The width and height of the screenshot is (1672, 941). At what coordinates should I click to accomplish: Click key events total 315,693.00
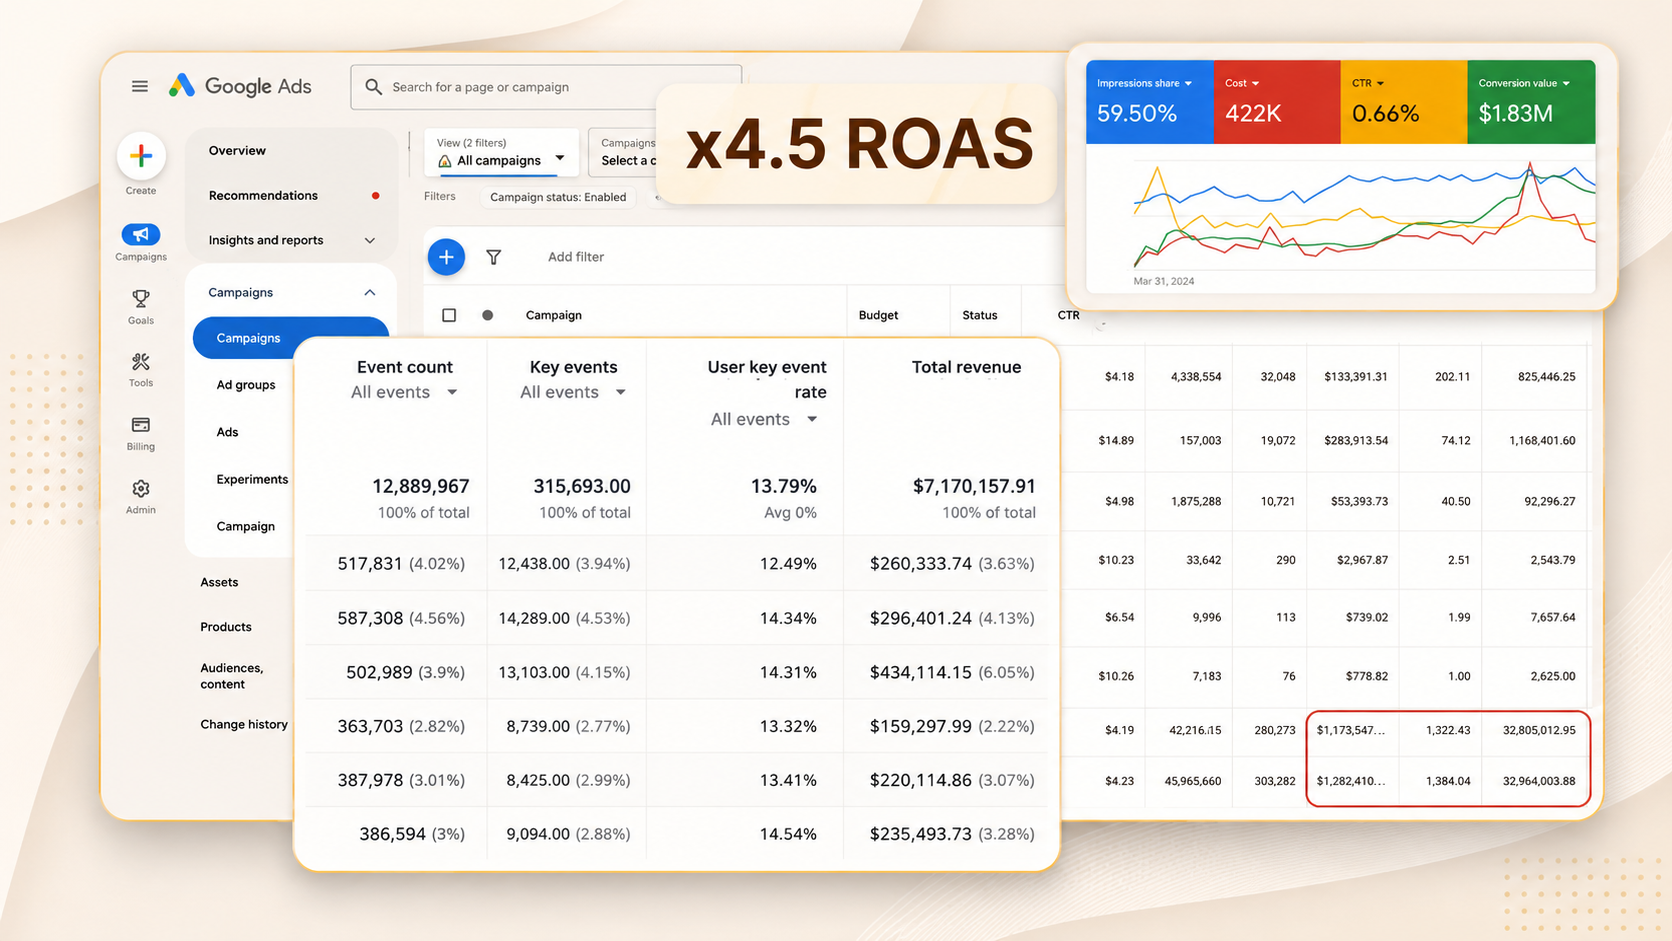[582, 486]
